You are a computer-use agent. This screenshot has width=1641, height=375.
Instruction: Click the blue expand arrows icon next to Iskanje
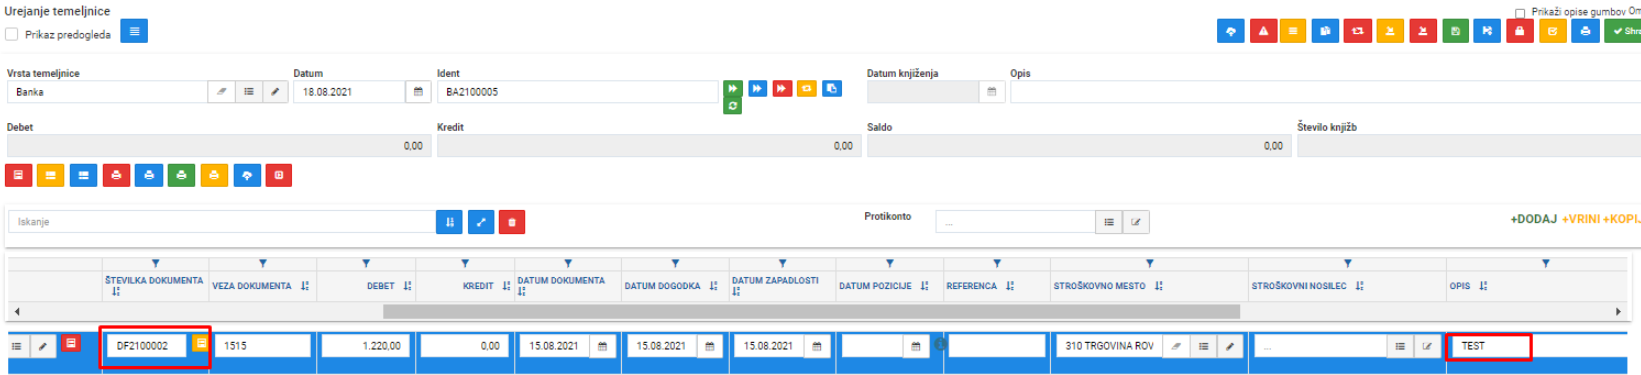[481, 222]
